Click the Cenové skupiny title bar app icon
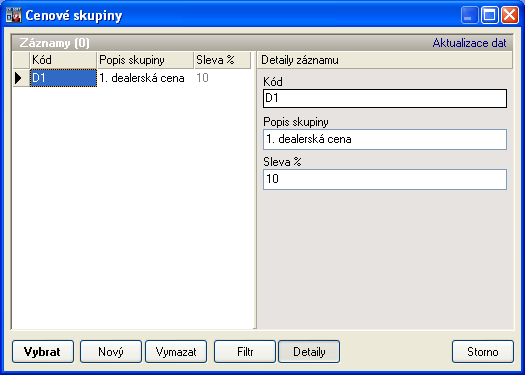 click(14, 15)
